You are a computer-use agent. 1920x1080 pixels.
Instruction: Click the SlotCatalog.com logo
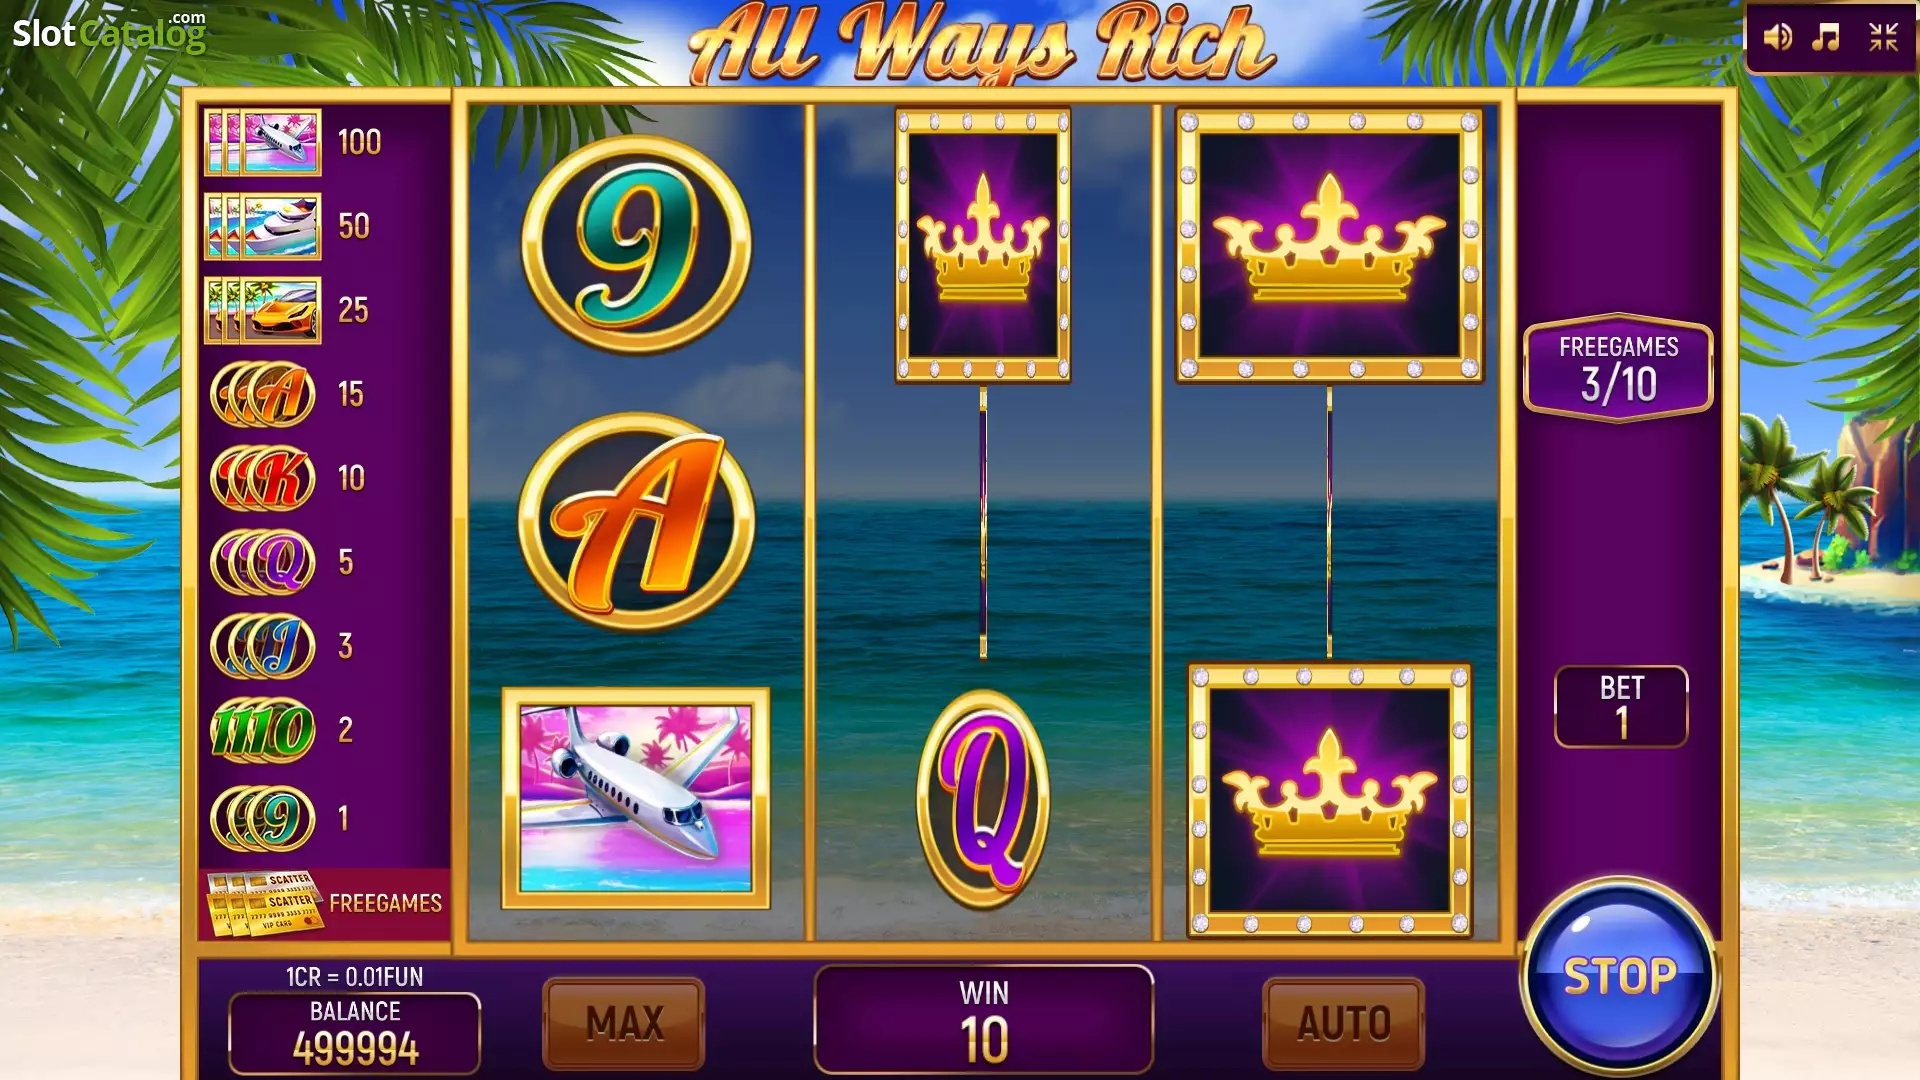(x=109, y=33)
